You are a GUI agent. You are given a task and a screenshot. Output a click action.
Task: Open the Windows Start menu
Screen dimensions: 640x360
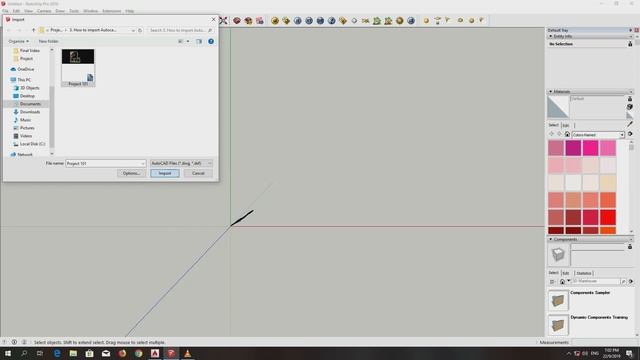click(x=7, y=353)
